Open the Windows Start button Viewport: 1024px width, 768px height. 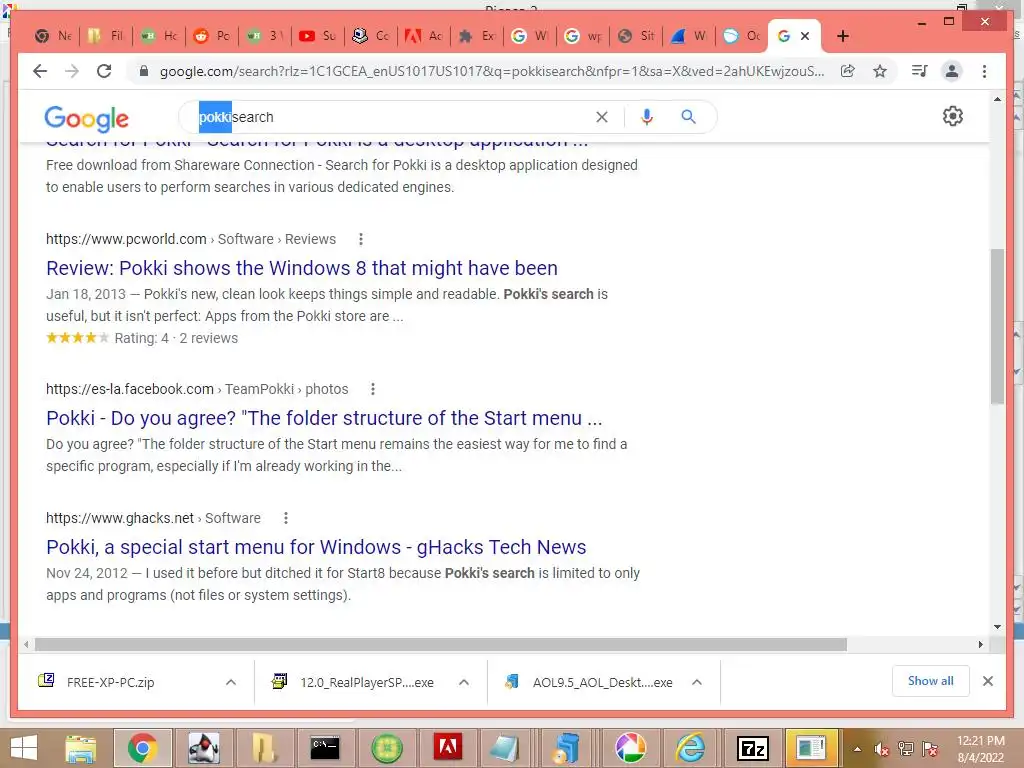pos(24,748)
